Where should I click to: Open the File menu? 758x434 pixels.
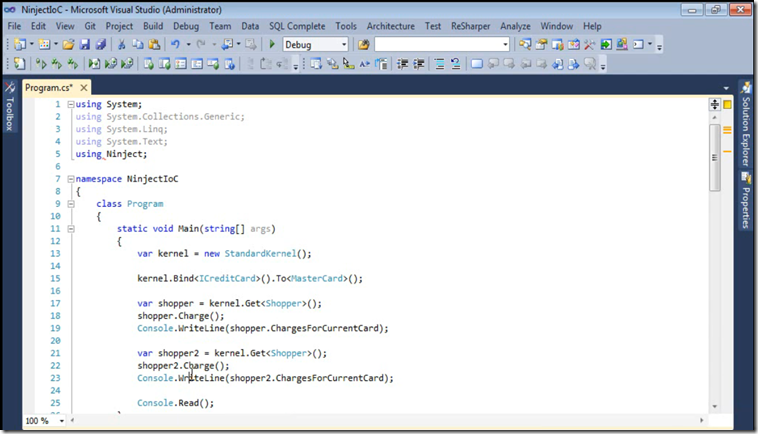[14, 26]
